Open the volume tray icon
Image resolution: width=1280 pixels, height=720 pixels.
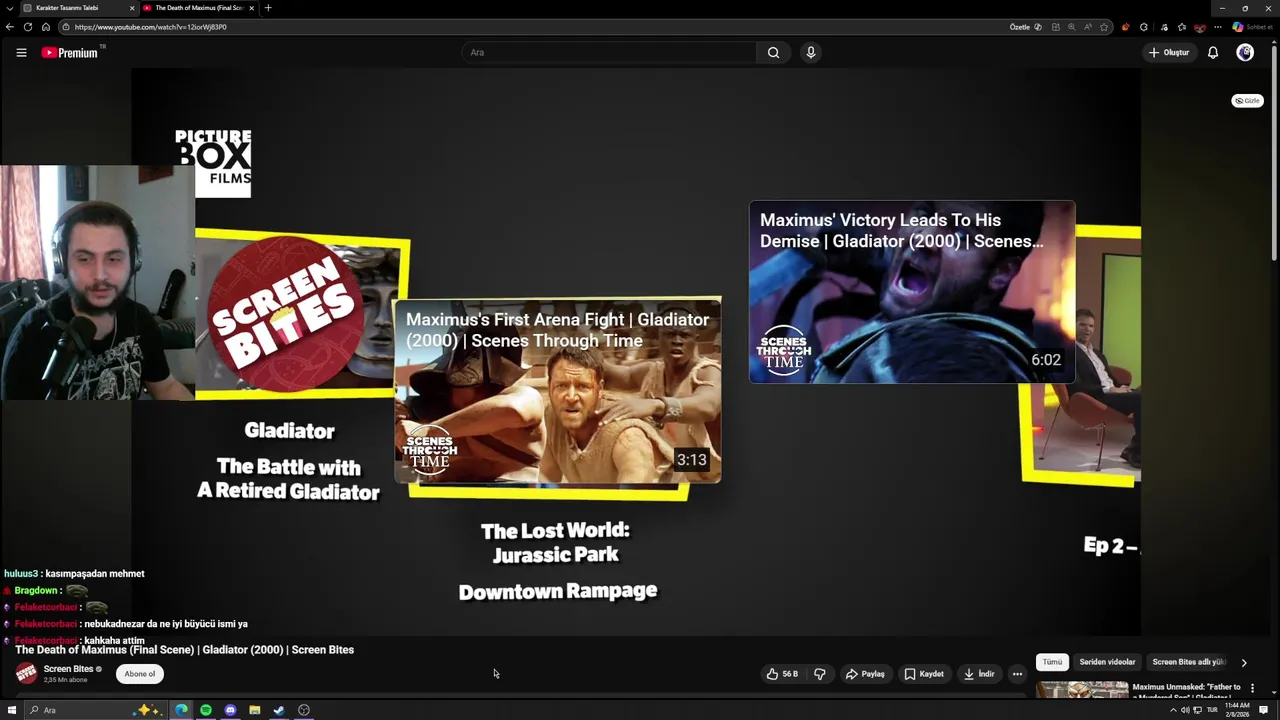pyautogui.click(x=1185, y=710)
